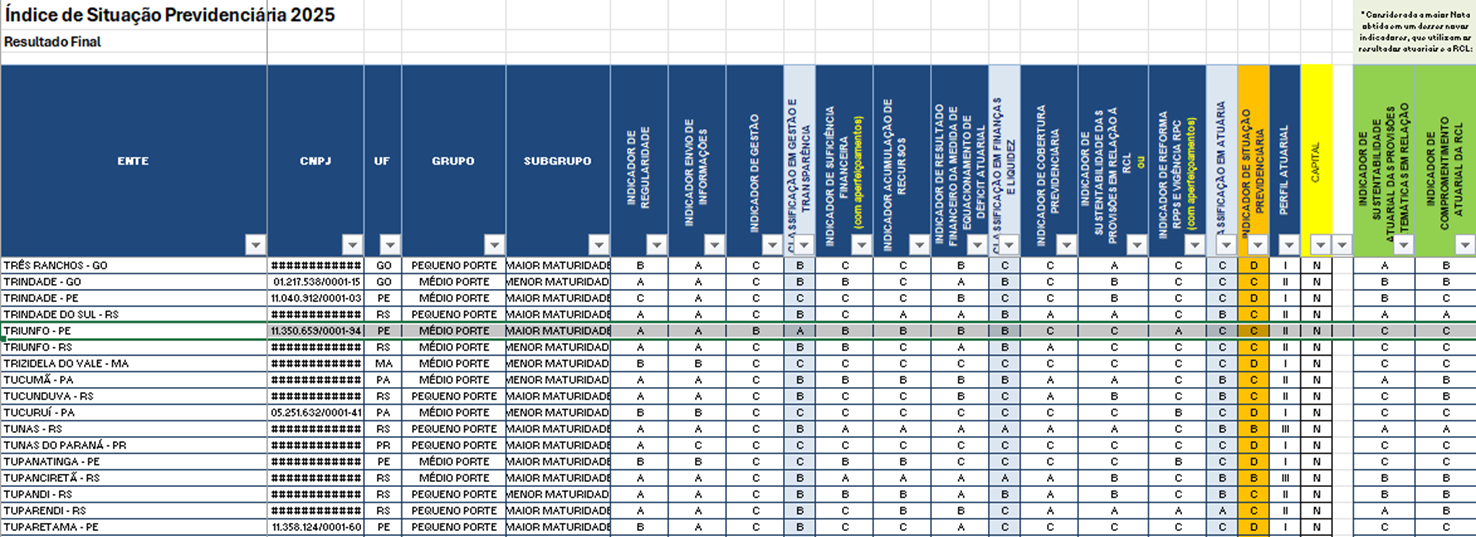Open the ENTE column filter dropdown
1476x537 pixels.
(x=255, y=245)
